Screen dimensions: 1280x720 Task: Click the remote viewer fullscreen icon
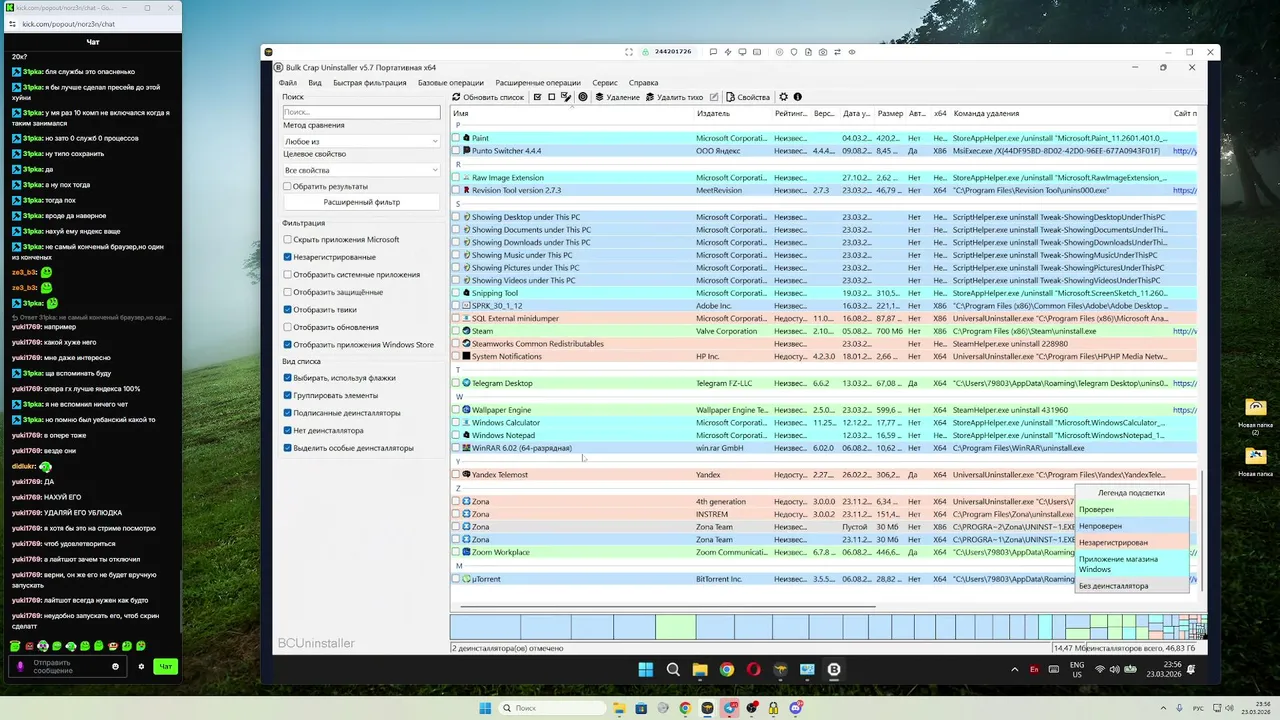click(x=629, y=51)
